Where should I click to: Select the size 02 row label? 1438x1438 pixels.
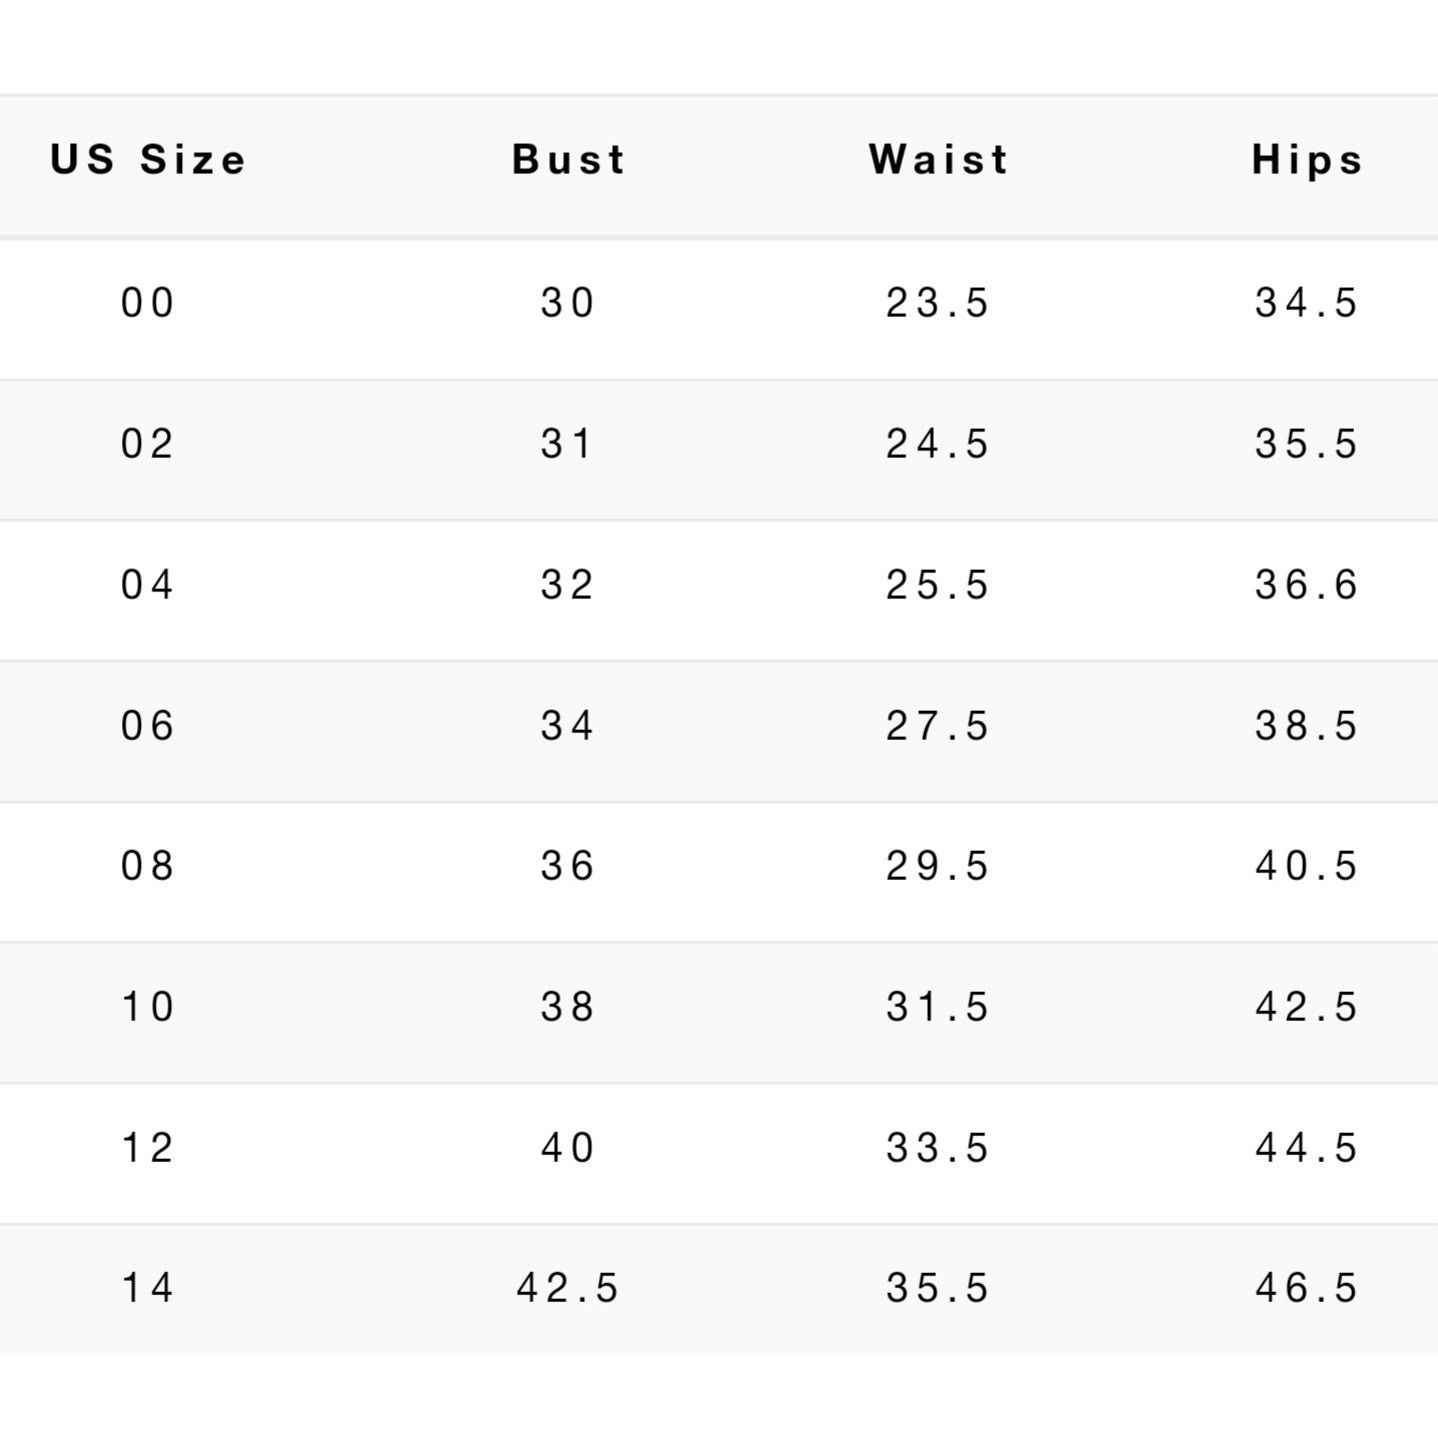[x=148, y=444]
